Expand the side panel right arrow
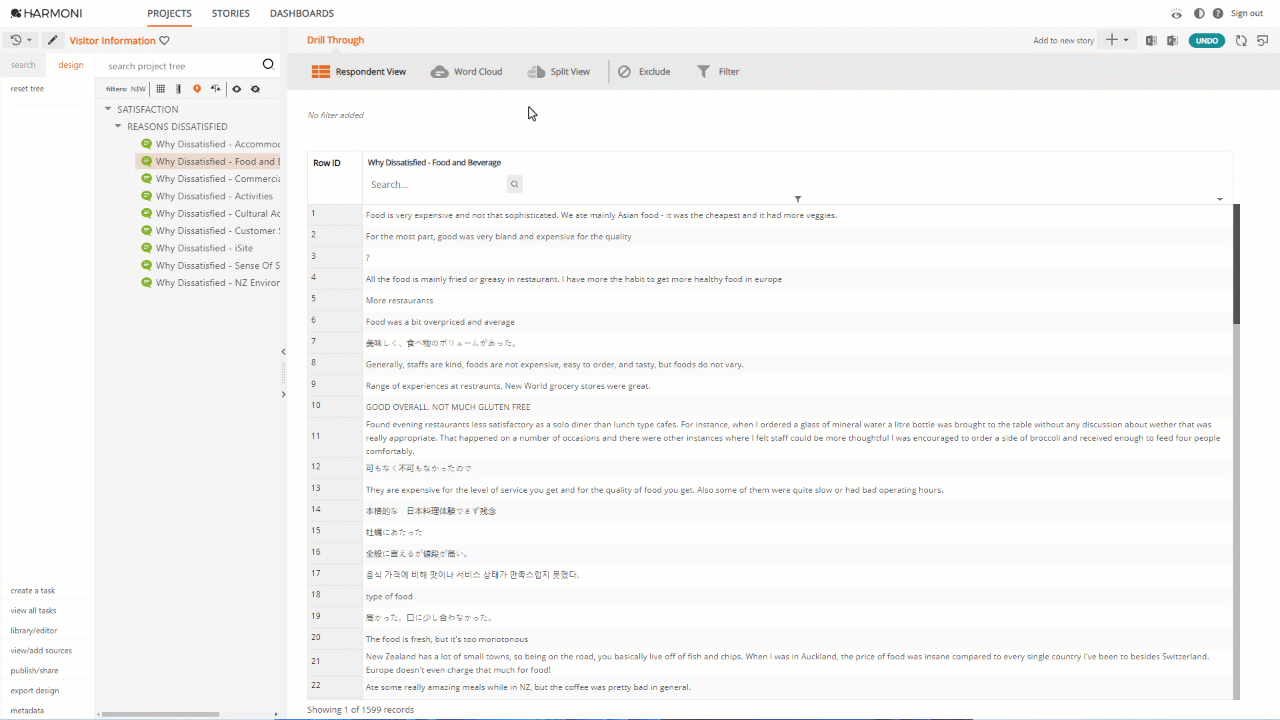 pos(283,395)
